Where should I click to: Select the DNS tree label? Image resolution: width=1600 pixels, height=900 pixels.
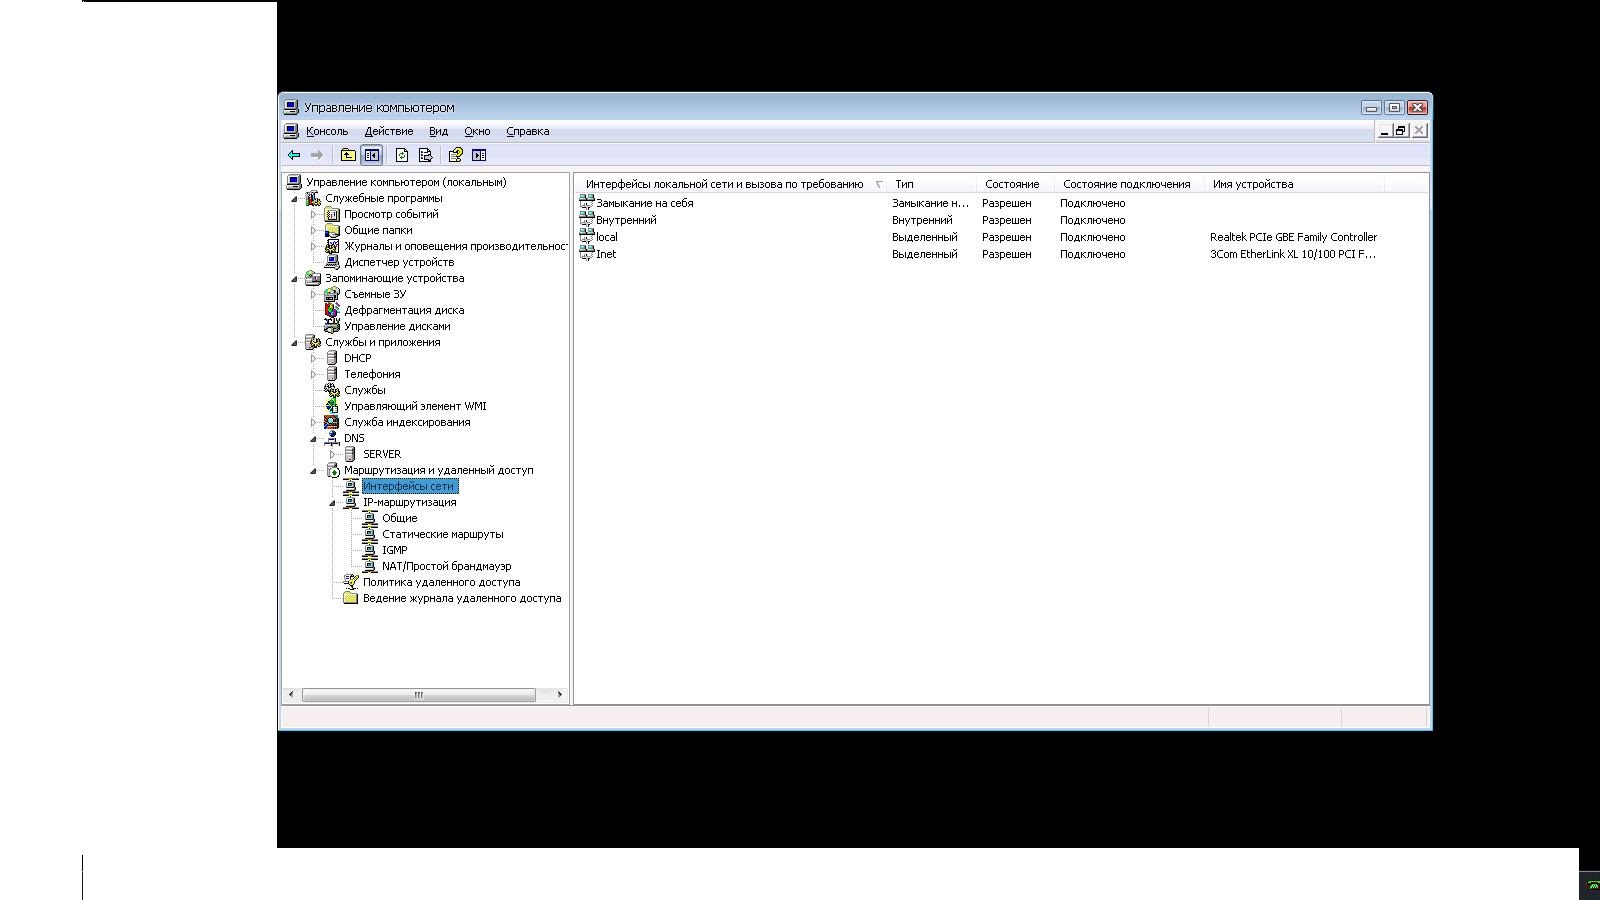tap(354, 438)
